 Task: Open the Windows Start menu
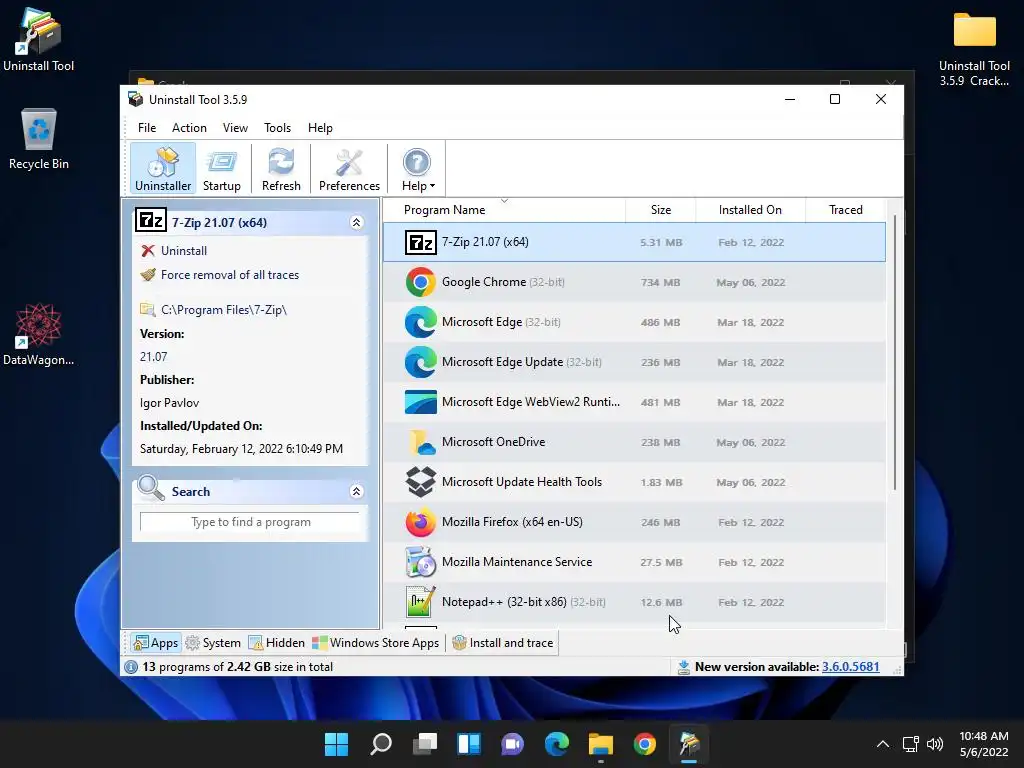(x=336, y=744)
